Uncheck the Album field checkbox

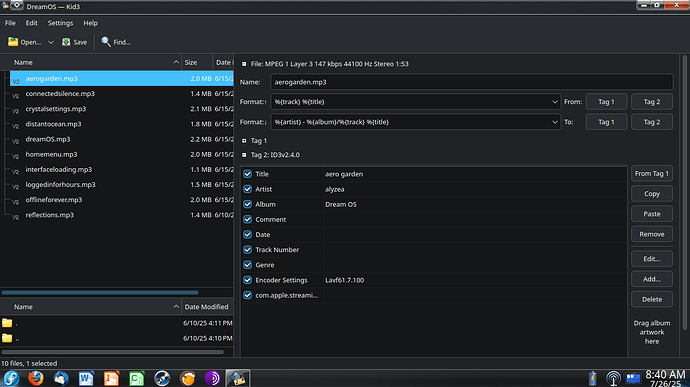click(247, 204)
